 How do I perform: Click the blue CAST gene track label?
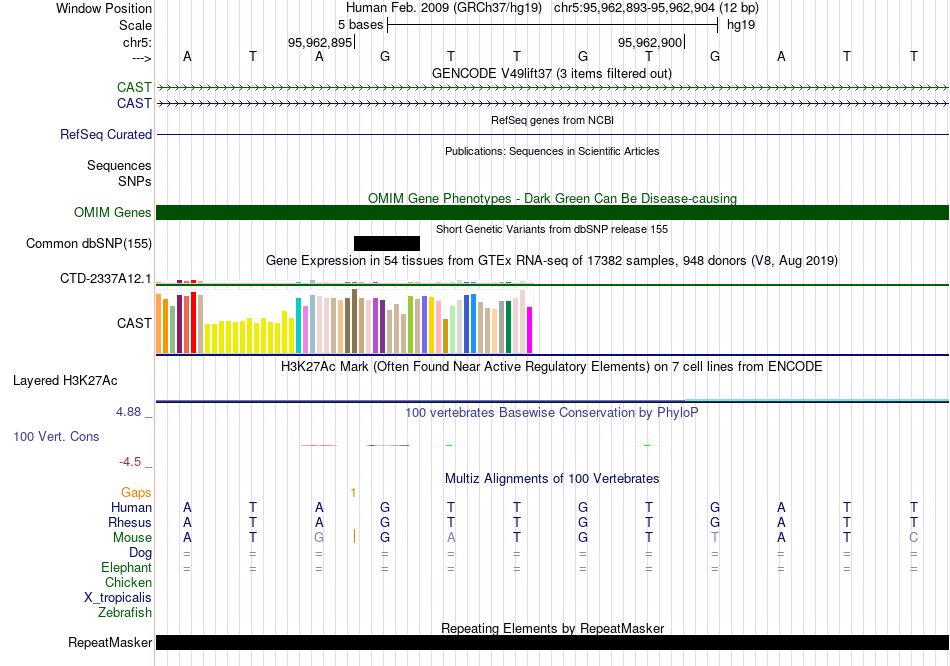pos(134,103)
